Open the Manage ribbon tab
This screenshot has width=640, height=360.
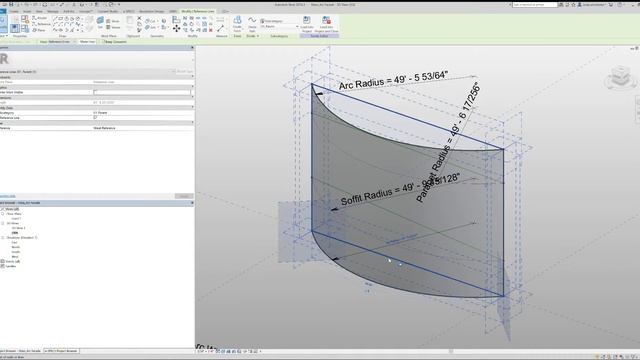click(53, 11)
